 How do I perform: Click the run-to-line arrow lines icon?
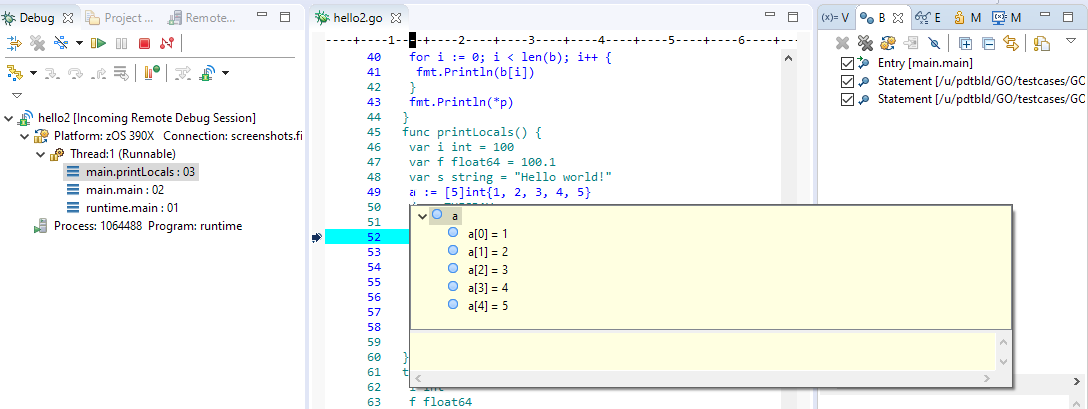point(121,72)
